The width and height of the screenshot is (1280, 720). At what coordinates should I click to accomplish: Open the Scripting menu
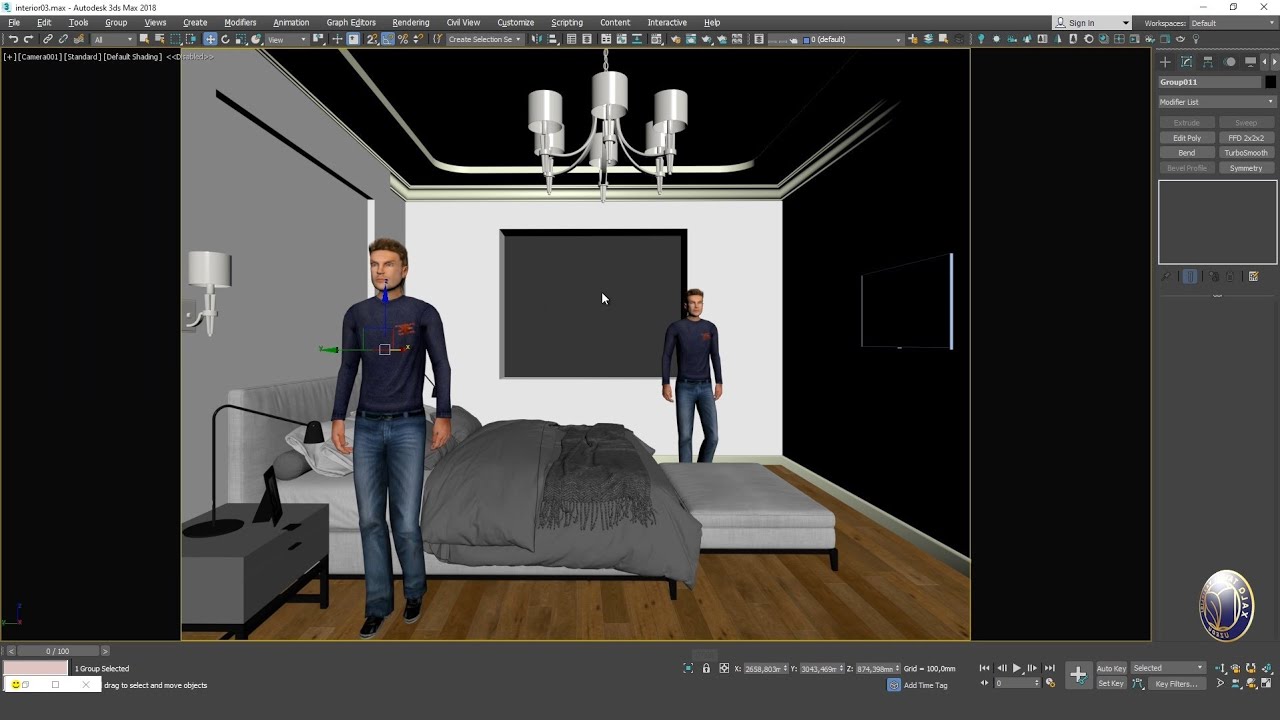pos(567,22)
